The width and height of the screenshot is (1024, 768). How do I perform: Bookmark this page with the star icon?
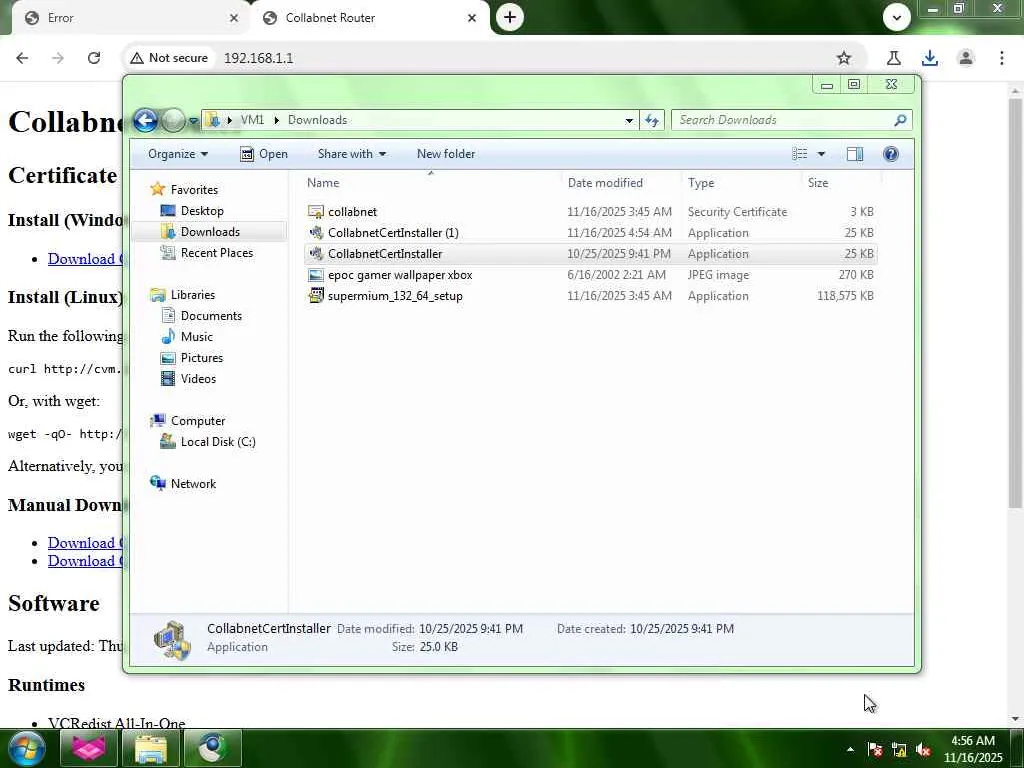click(x=844, y=58)
